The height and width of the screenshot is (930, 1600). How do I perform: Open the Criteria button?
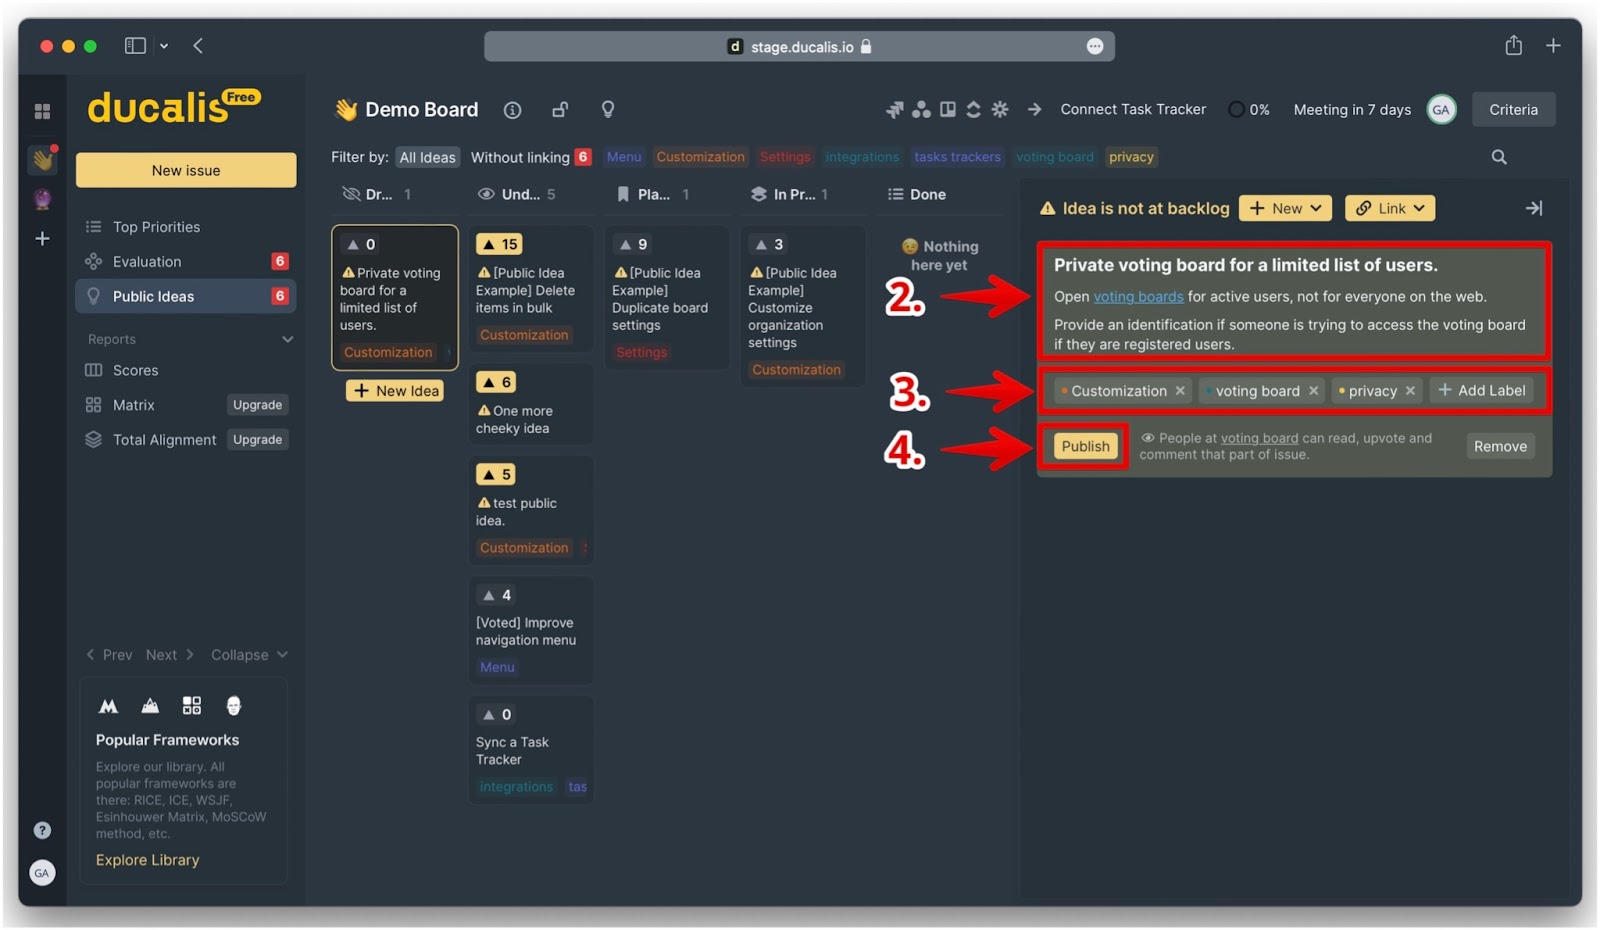[x=1513, y=110]
